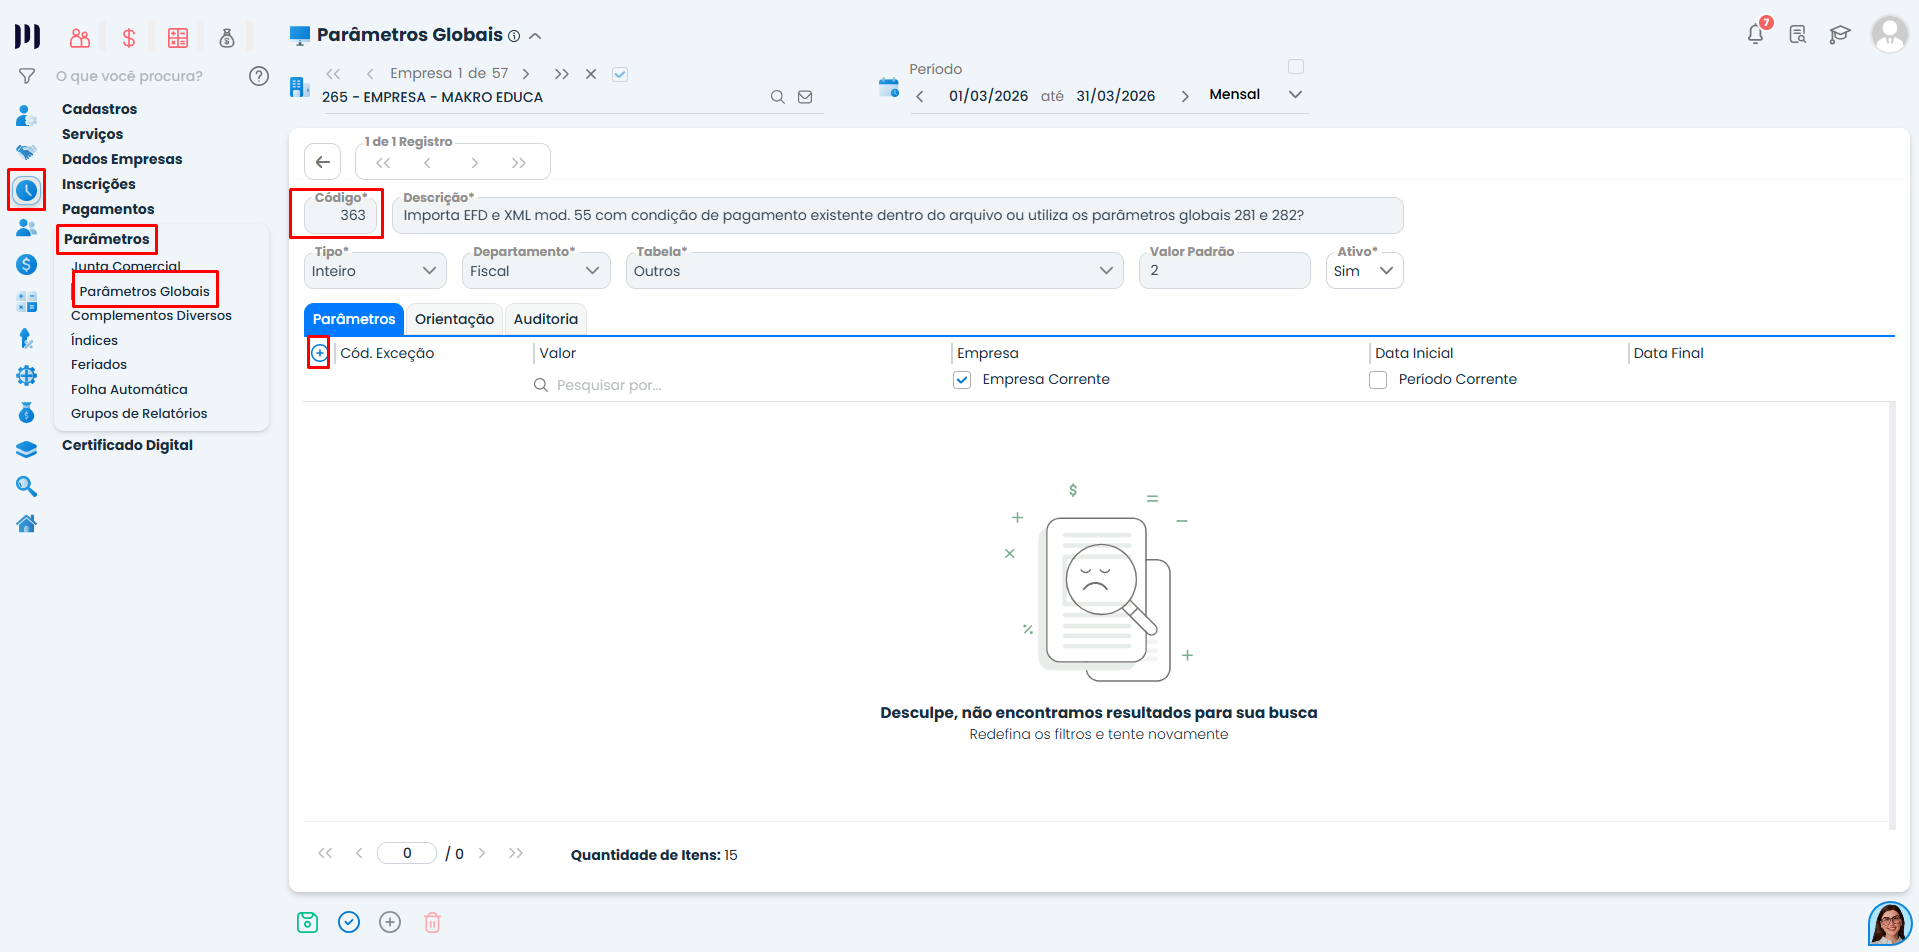
Task: Enable the Período Corrente checkbox
Action: pos(1378,379)
